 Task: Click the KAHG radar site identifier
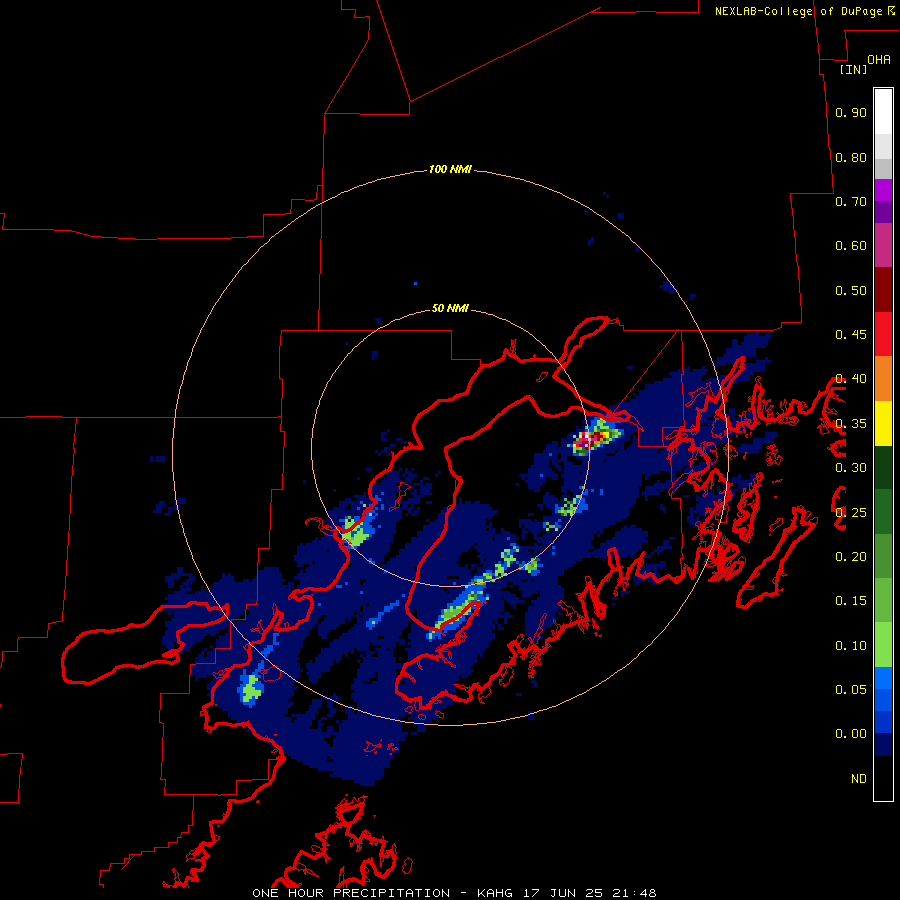(495, 893)
